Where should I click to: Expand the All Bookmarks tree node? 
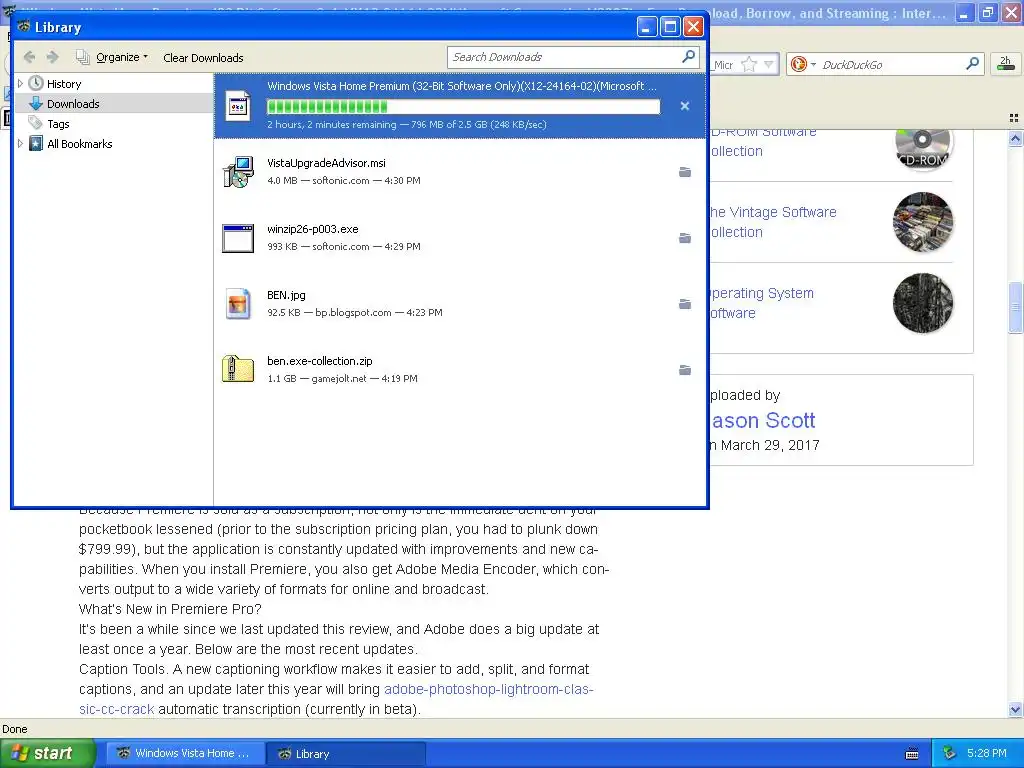[20, 144]
